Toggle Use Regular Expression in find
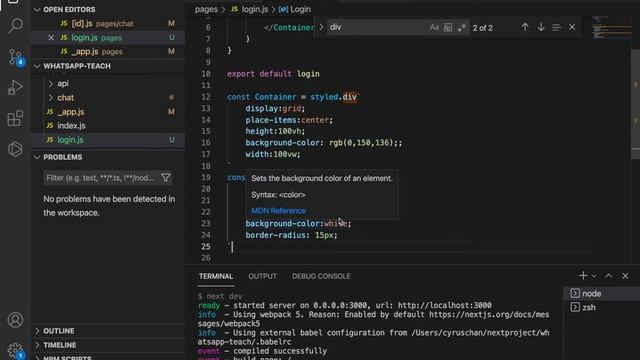The height and width of the screenshot is (360, 640). click(x=462, y=27)
